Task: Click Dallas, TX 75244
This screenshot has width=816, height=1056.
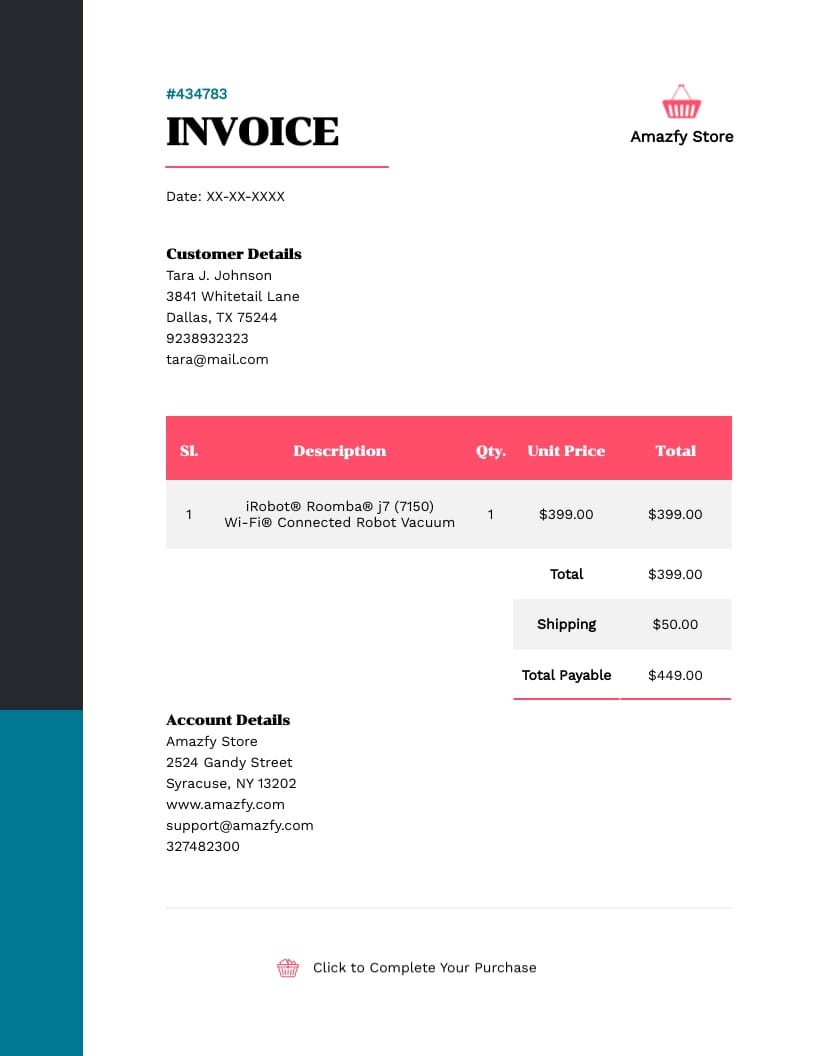Action: [x=222, y=317]
